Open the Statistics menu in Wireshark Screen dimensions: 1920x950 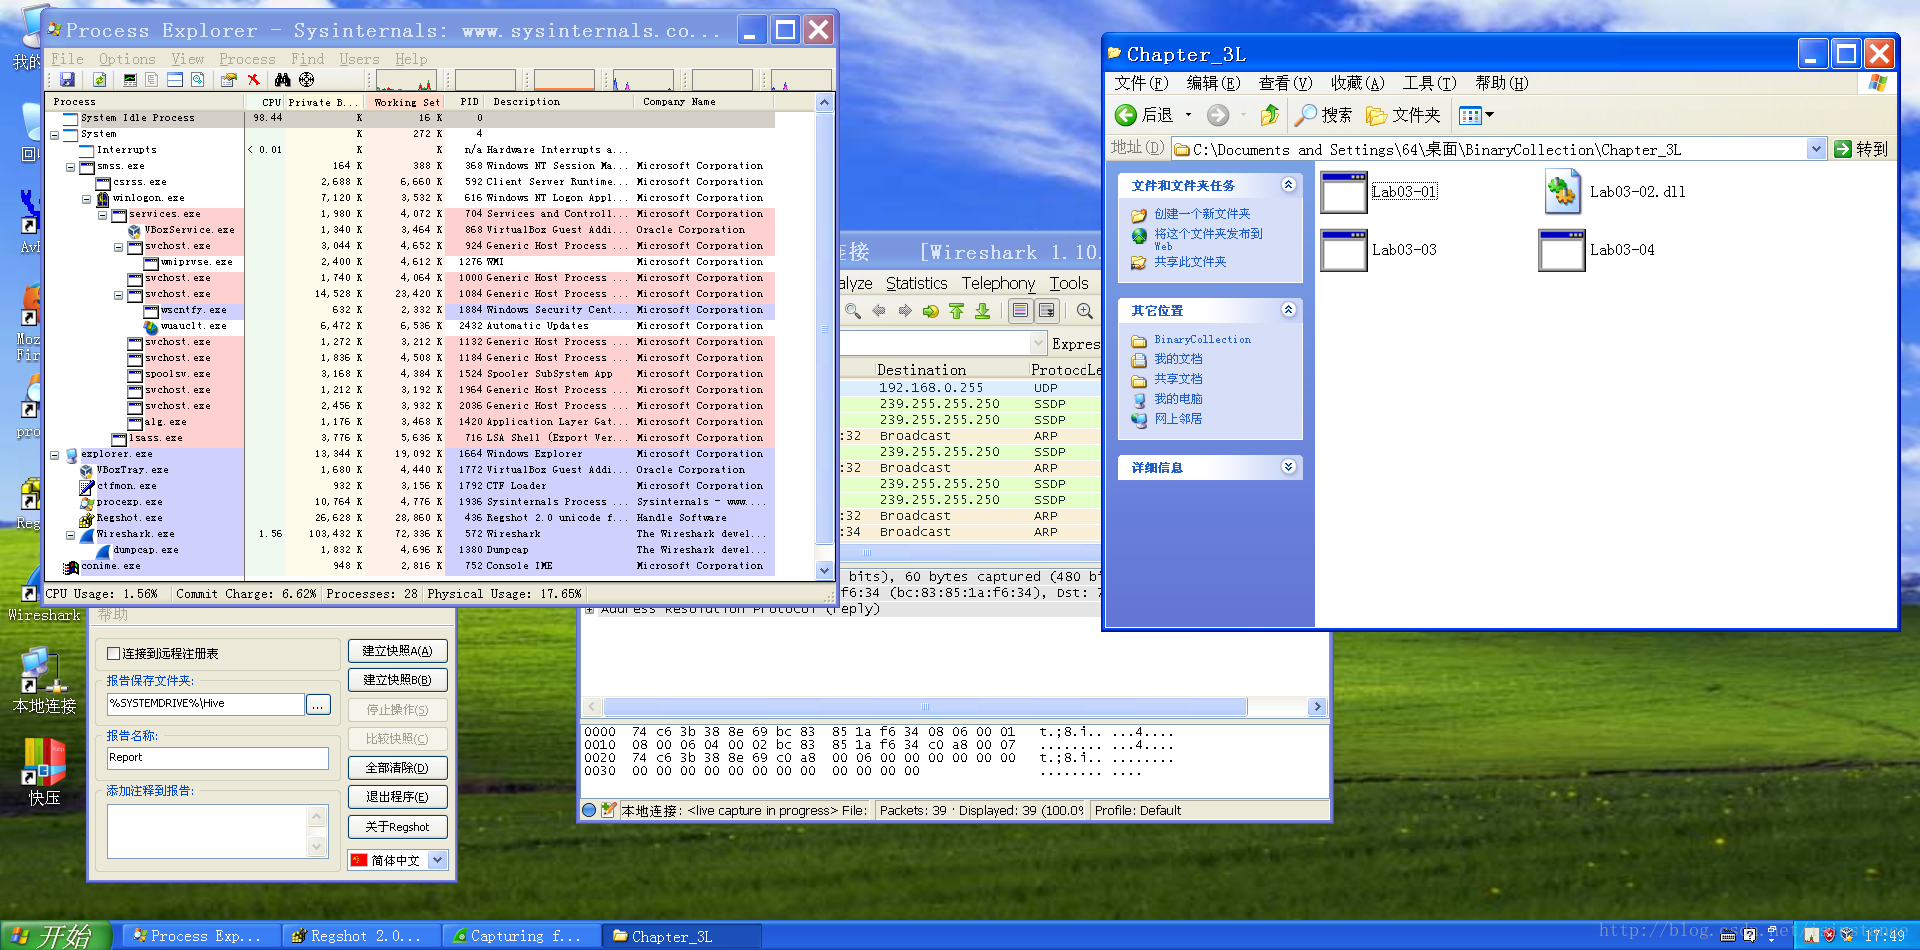[x=916, y=284]
